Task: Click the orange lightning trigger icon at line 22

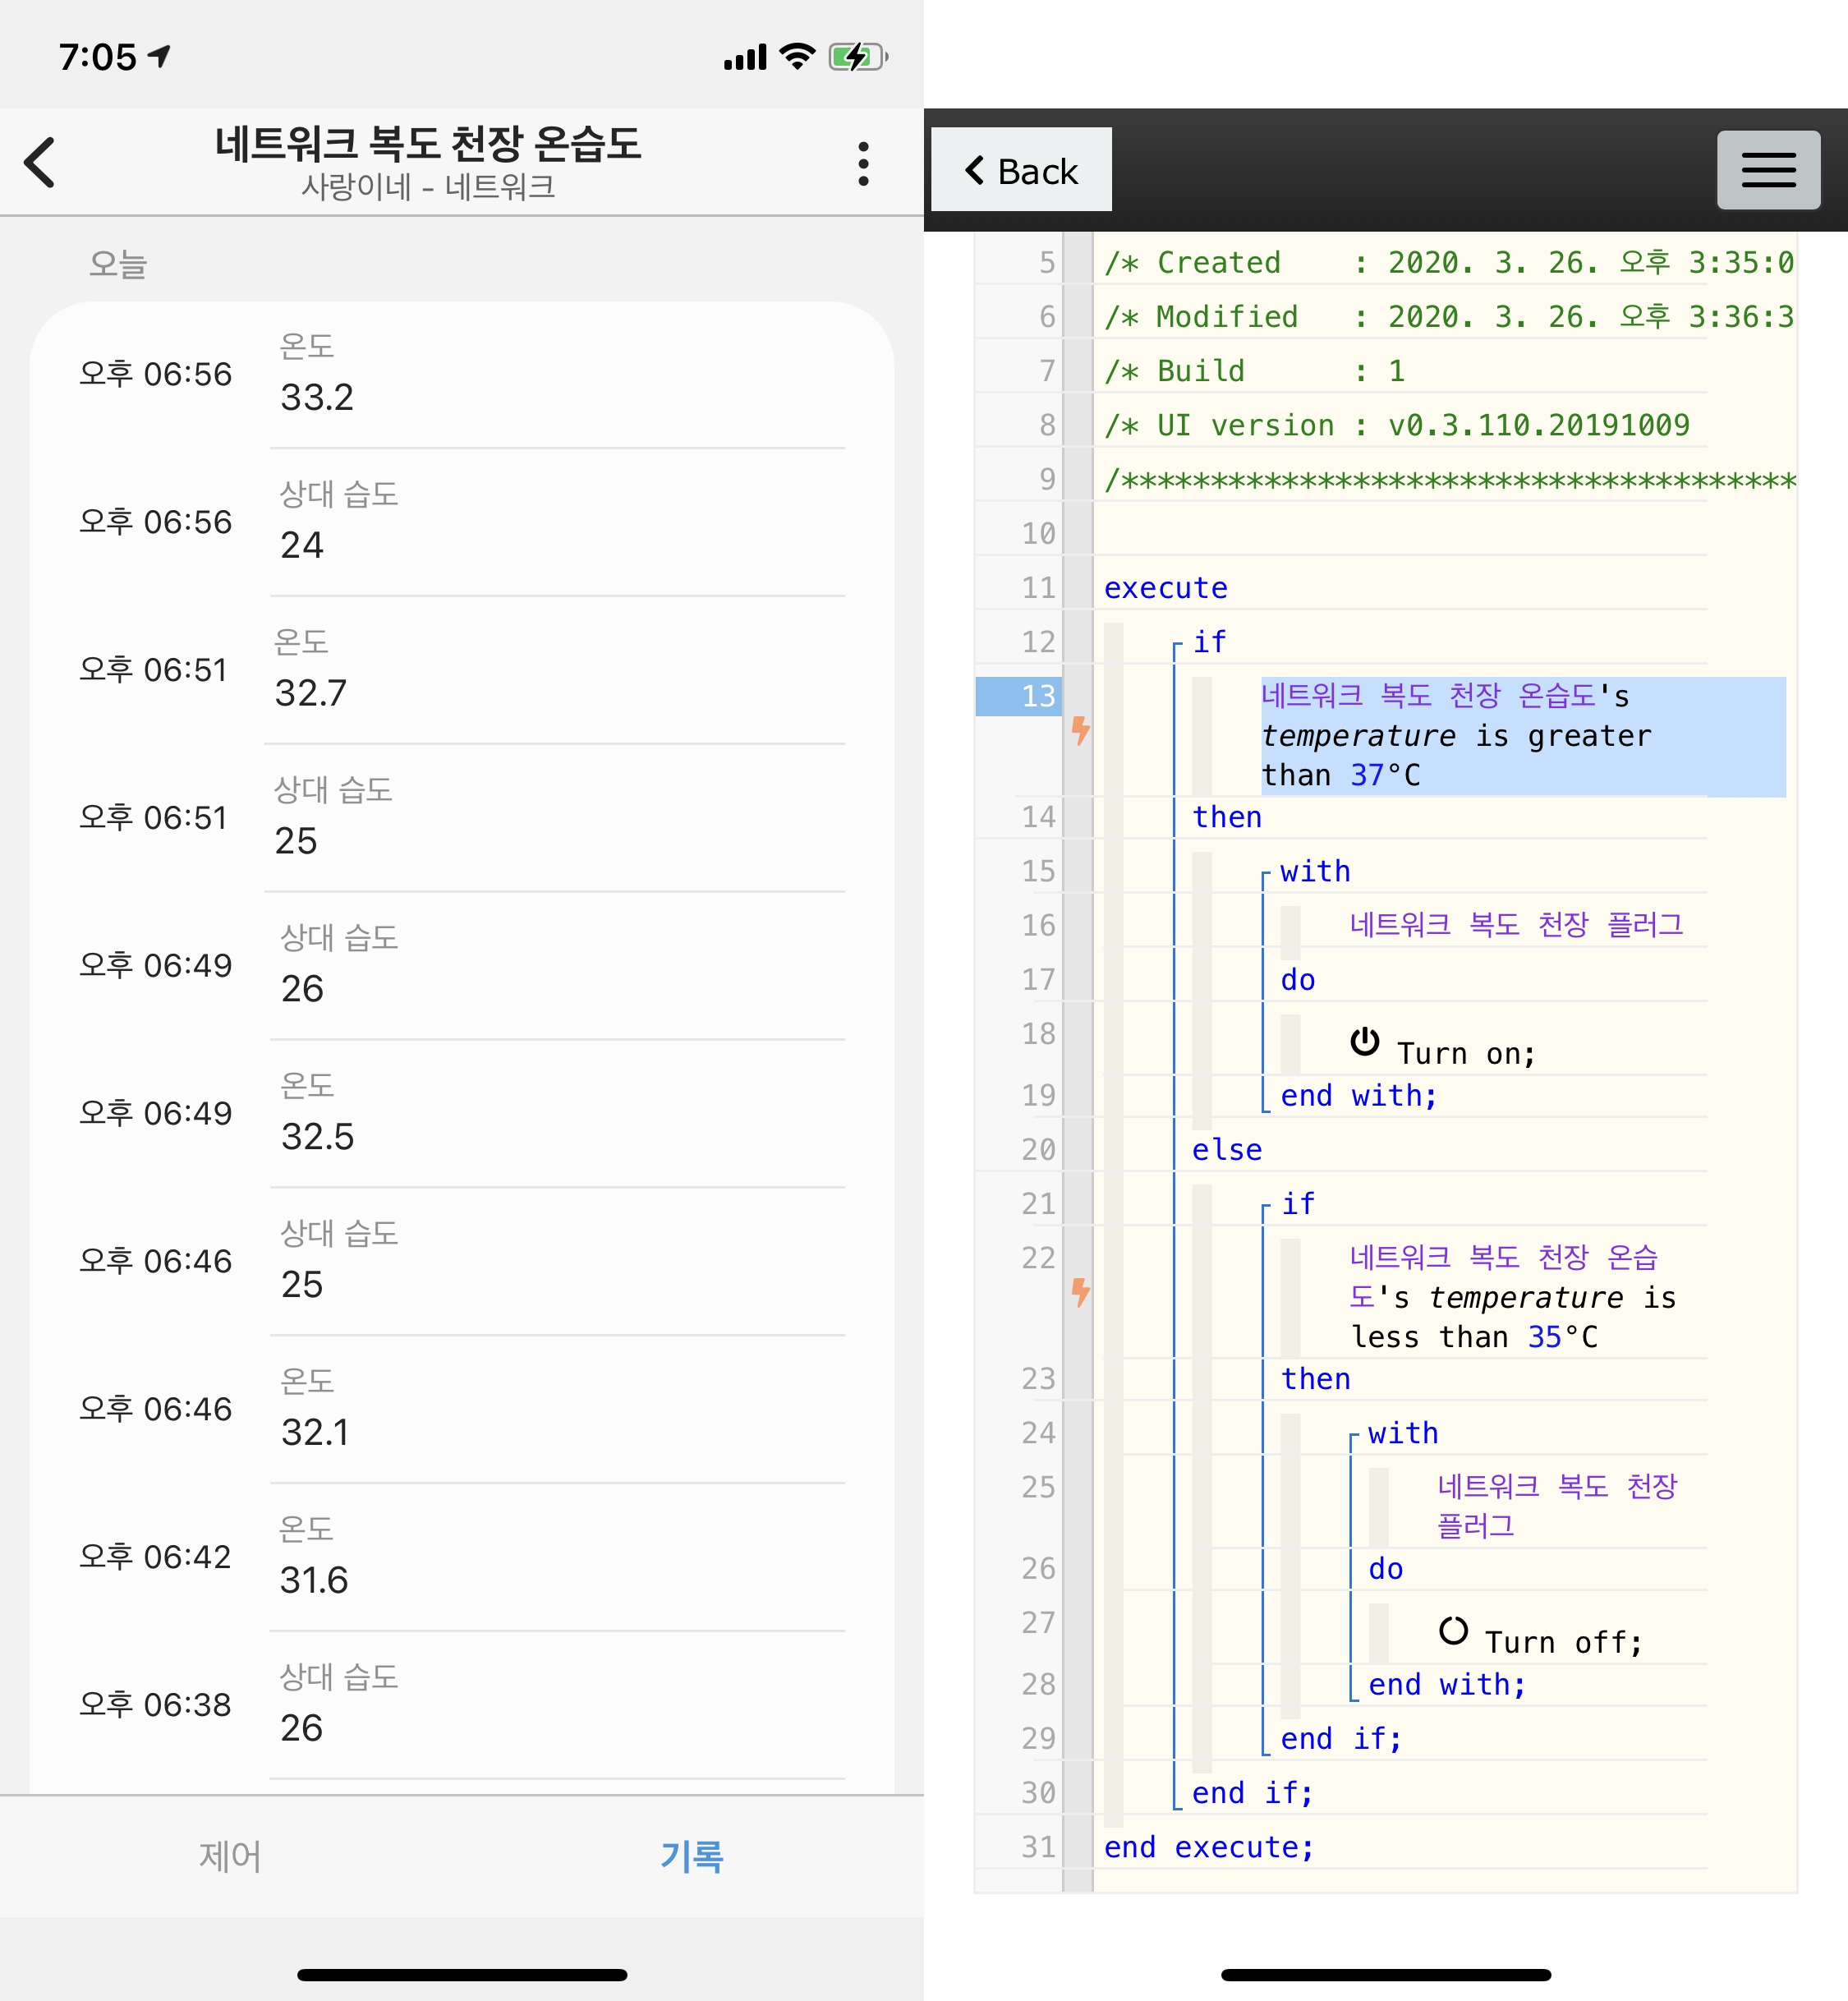Action: [x=1080, y=1292]
